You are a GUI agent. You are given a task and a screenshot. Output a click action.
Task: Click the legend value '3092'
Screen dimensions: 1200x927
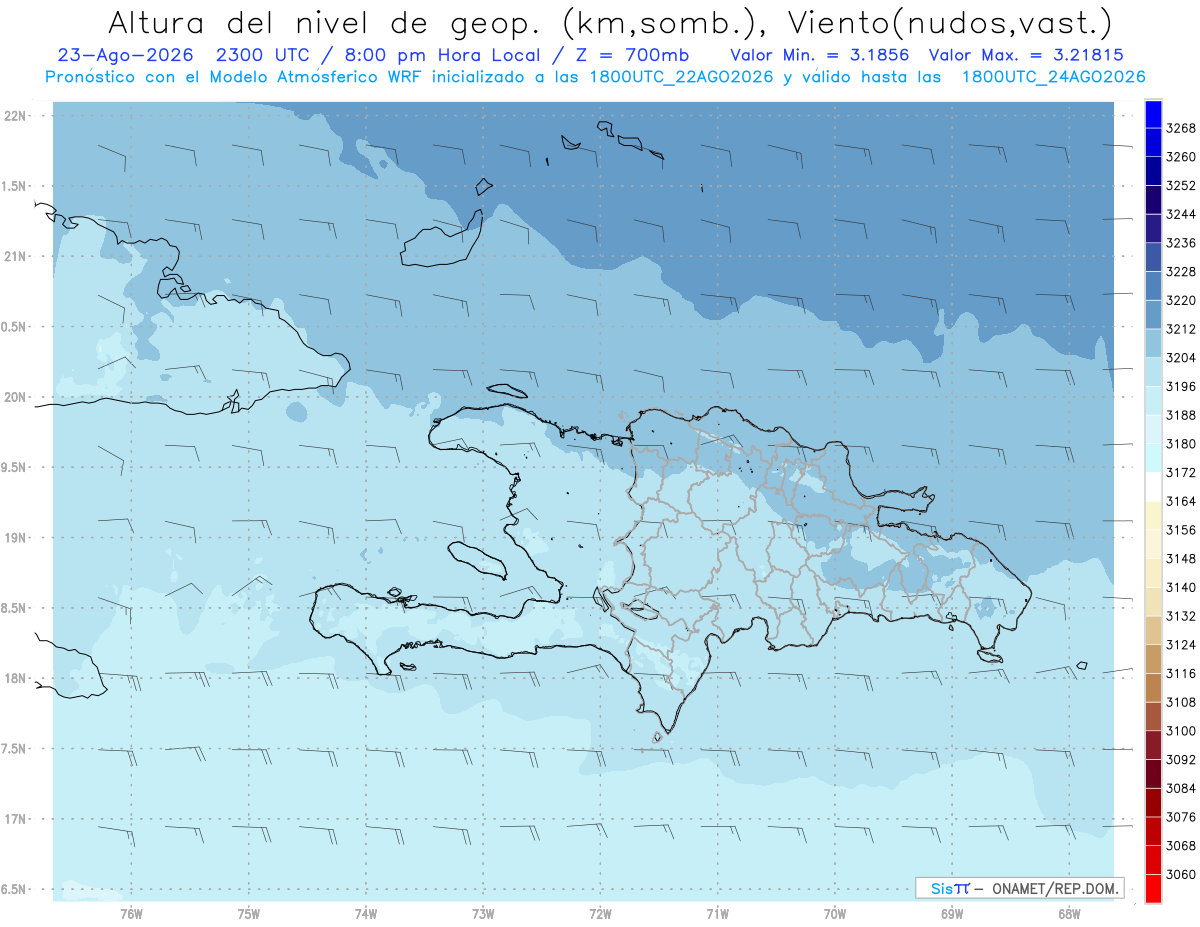click(1181, 759)
